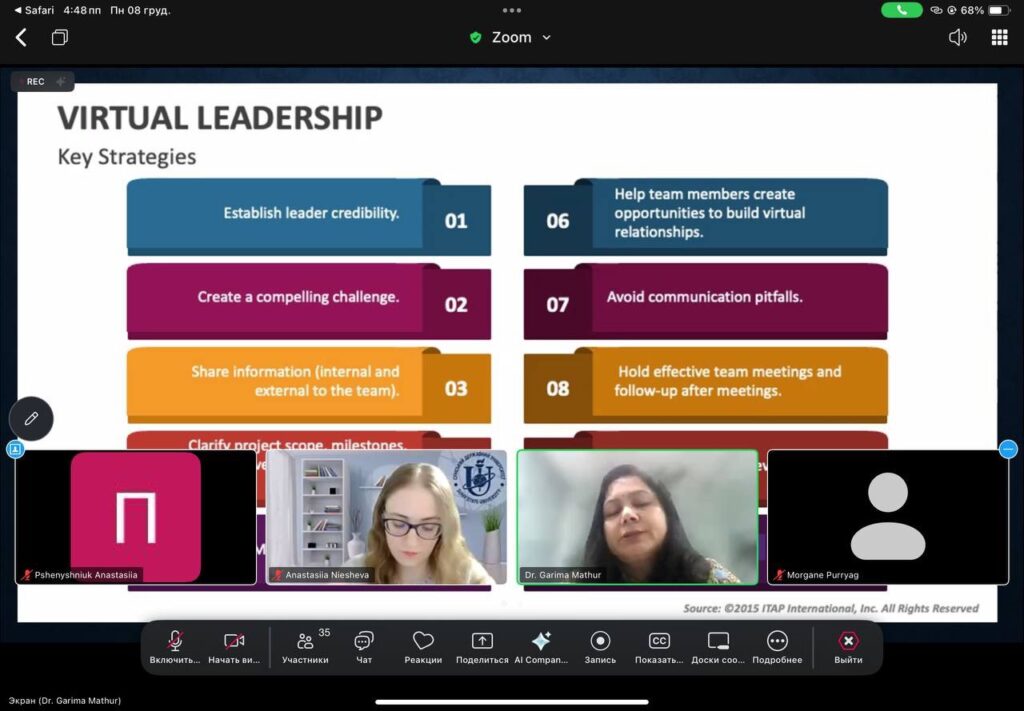Open reactions heart icon
This screenshot has height=711, width=1024.
click(423, 642)
